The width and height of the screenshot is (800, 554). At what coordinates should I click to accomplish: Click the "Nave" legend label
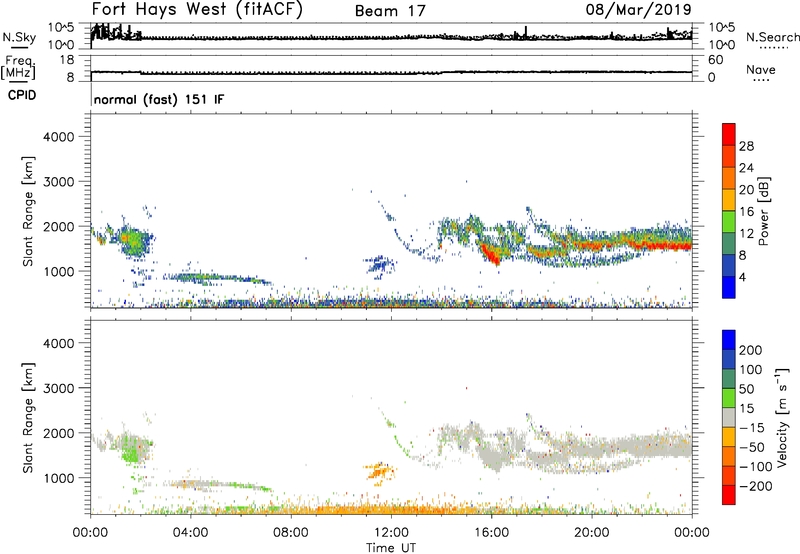click(x=761, y=69)
